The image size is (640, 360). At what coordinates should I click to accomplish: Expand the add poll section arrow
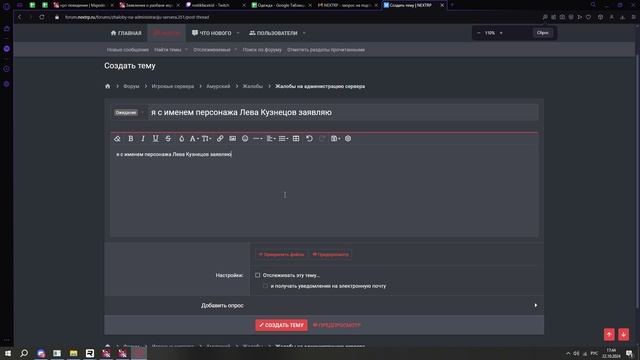click(536, 305)
